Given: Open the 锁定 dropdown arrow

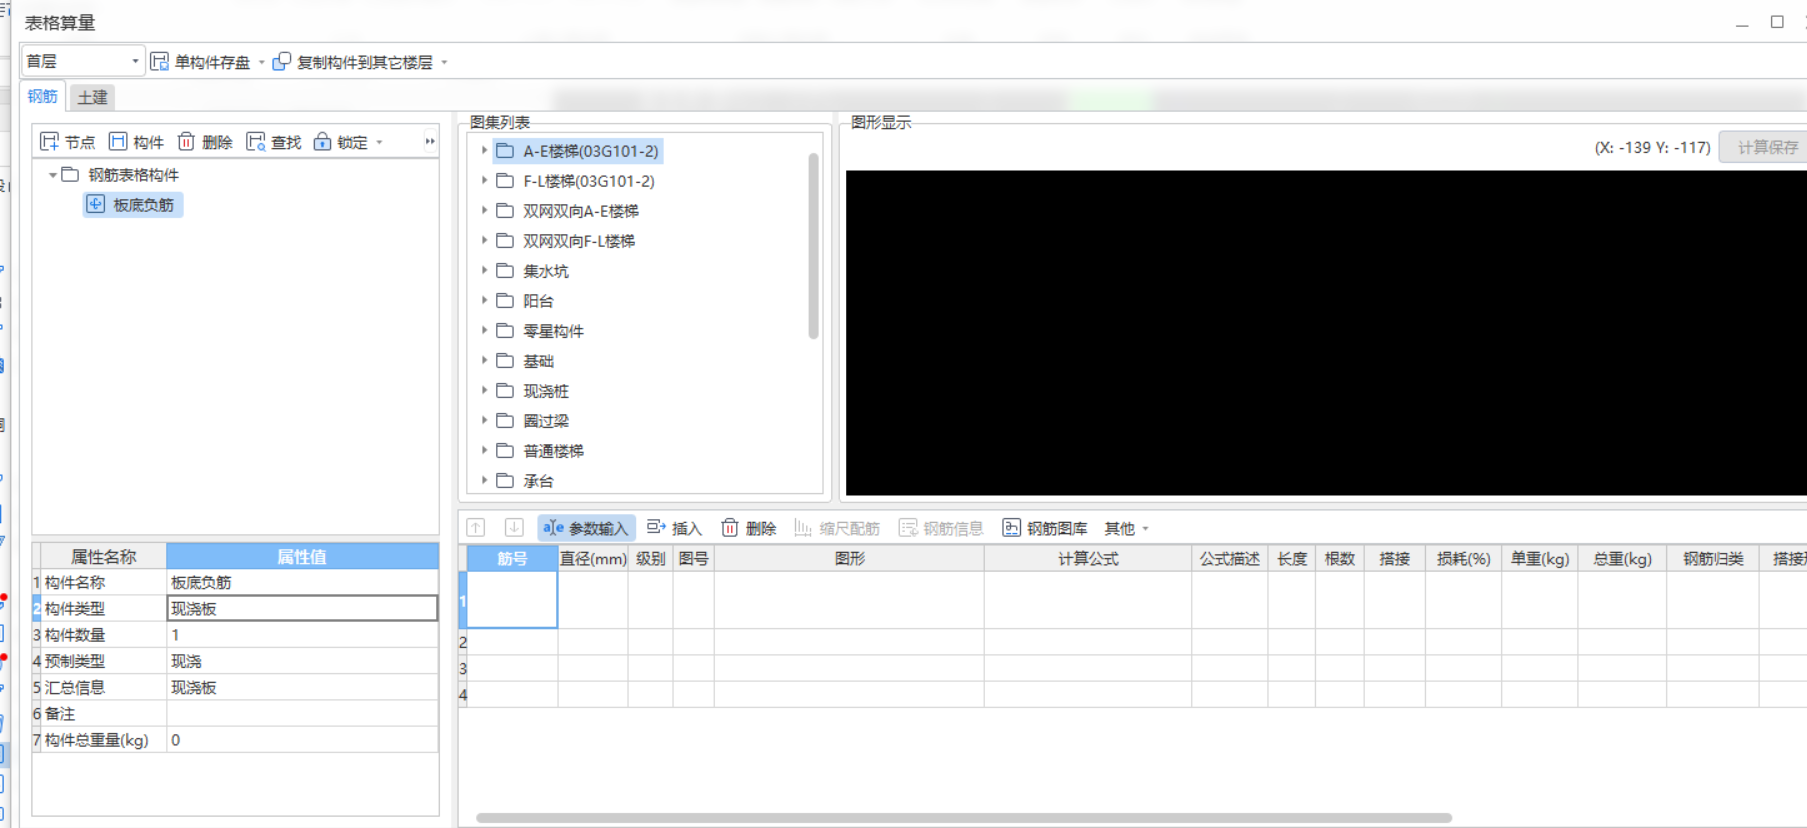Looking at the screenshot, I should 380,142.
